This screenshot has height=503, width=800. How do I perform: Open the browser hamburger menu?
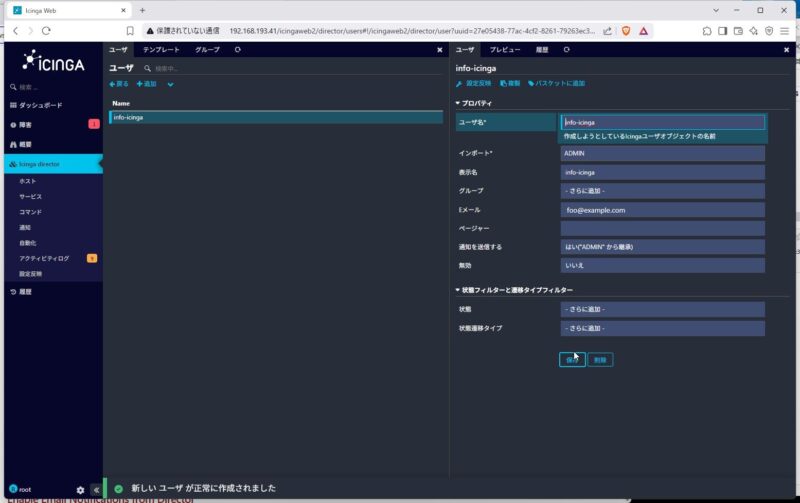pyautogui.click(x=785, y=31)
